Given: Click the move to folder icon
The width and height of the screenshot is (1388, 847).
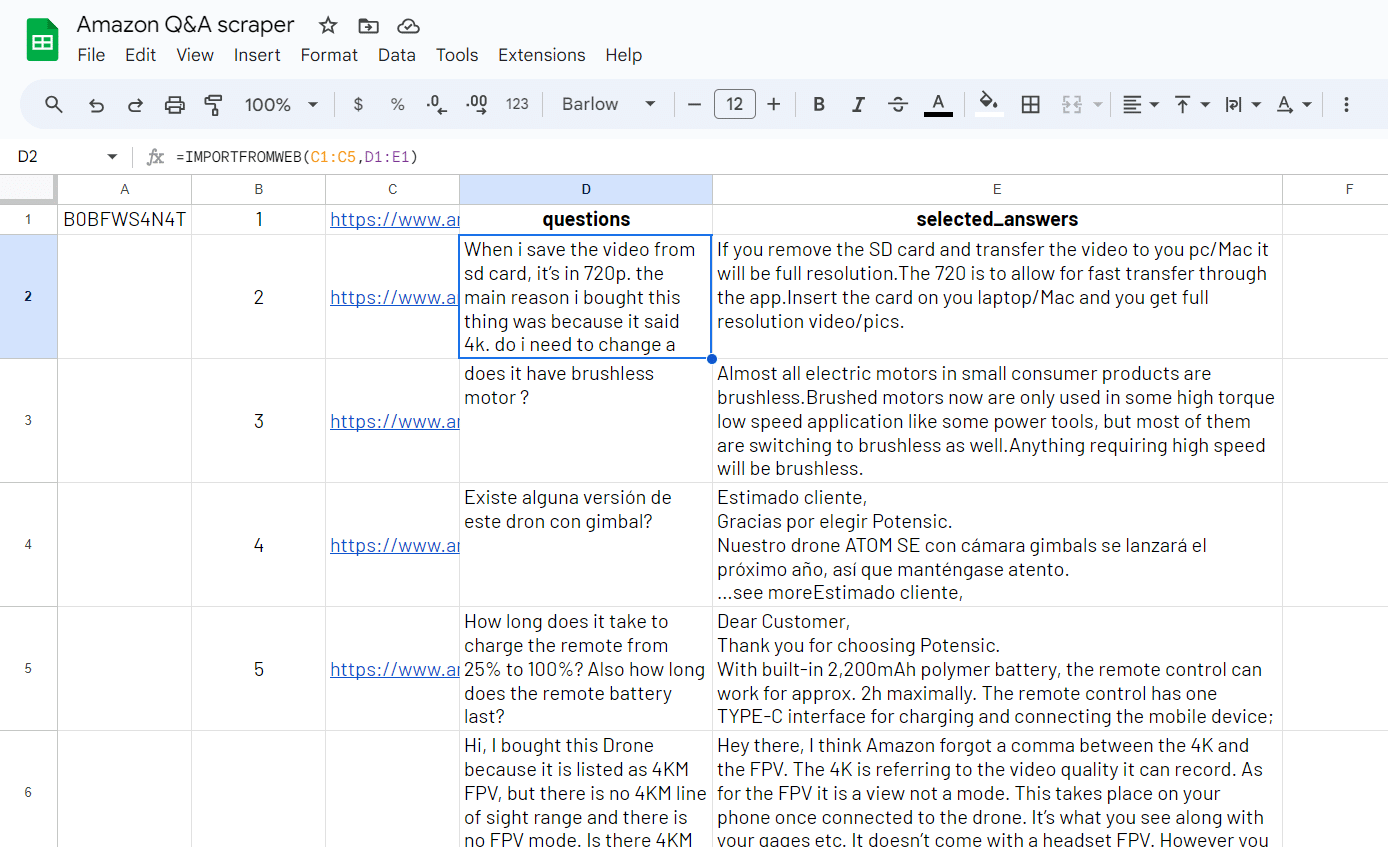Looking at the screenshot, I should click(368, 26).
